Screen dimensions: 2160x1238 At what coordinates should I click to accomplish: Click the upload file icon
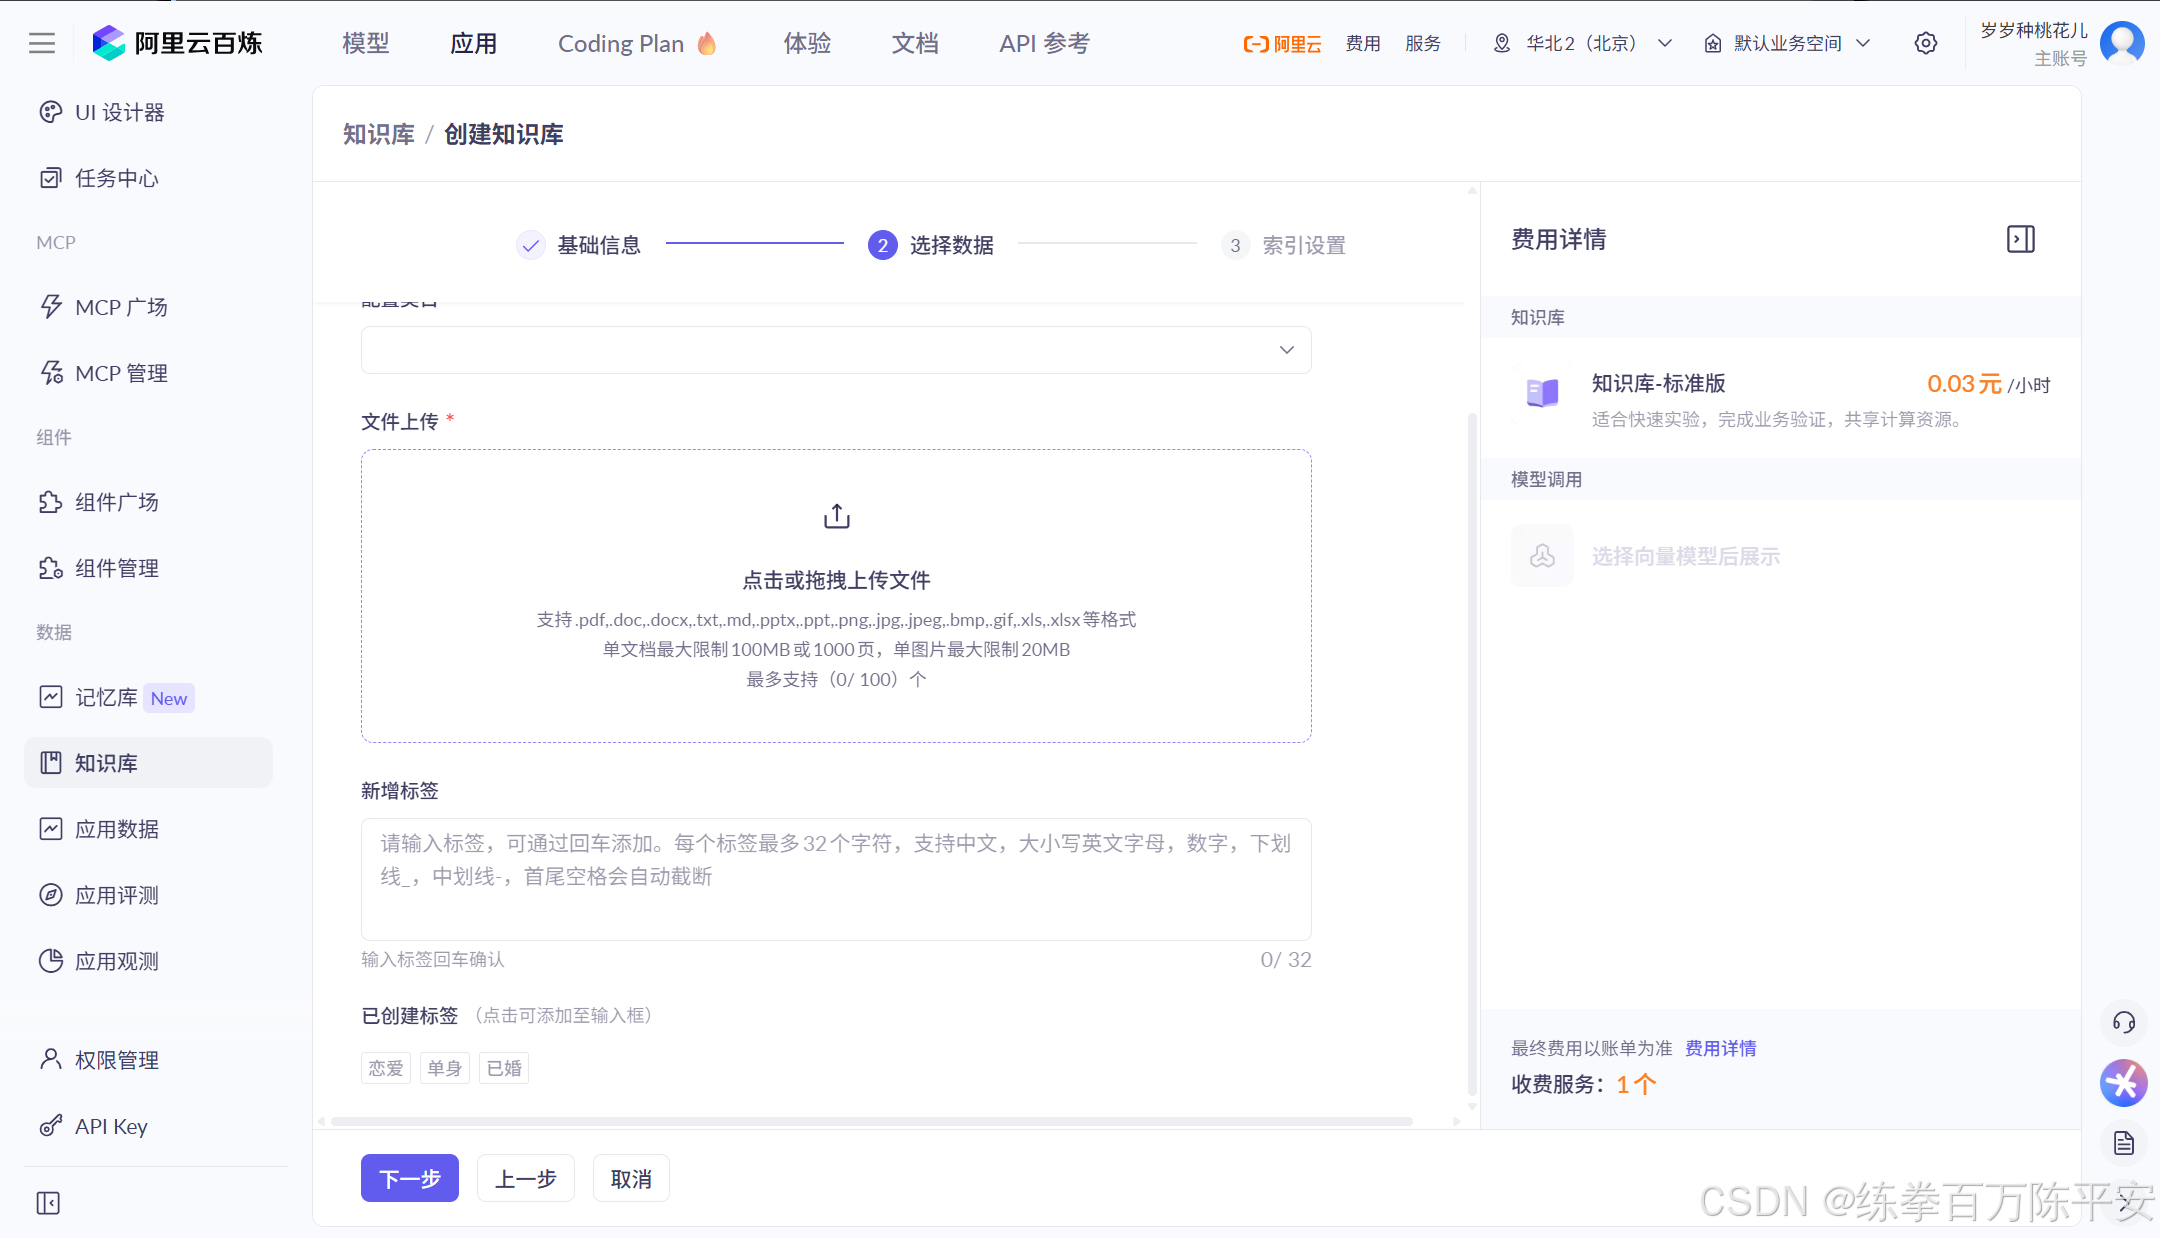(836, 516)
